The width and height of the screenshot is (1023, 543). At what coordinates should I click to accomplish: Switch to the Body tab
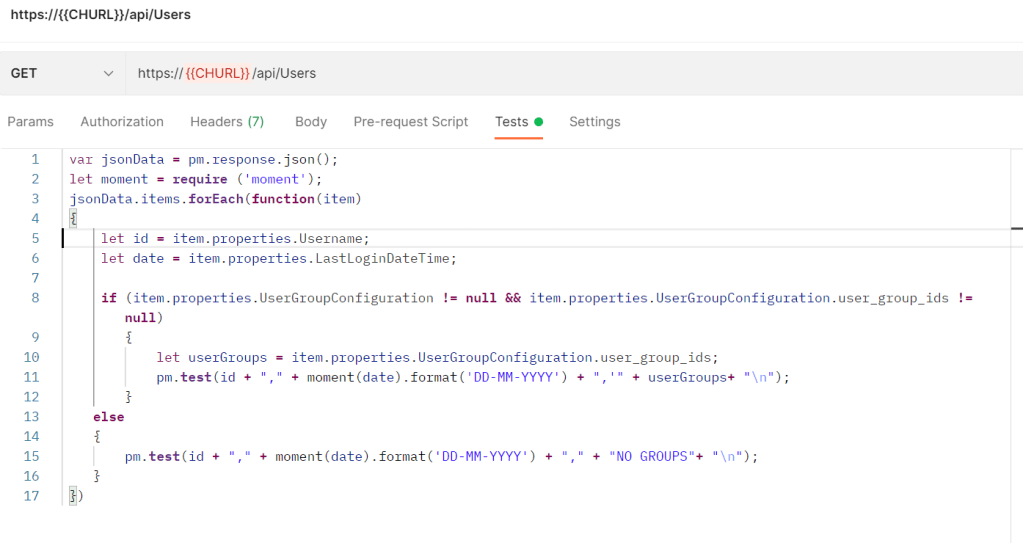pos(311,122)
